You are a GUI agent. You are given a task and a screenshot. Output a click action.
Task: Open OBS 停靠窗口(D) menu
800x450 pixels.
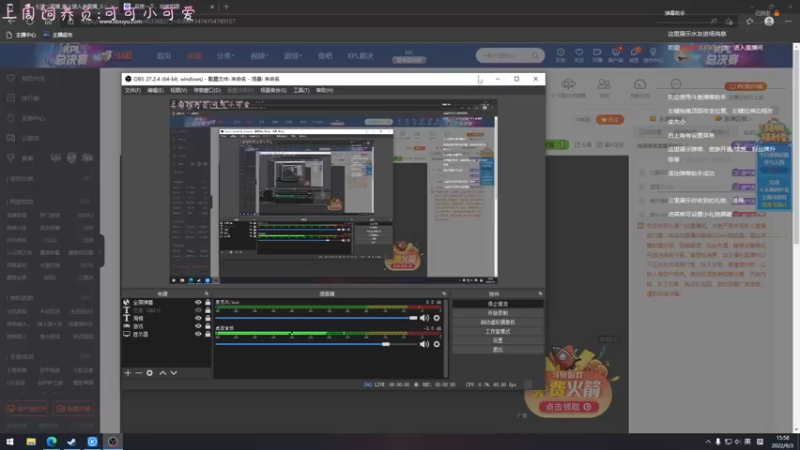pyautogui.click(x=207, y=90)
